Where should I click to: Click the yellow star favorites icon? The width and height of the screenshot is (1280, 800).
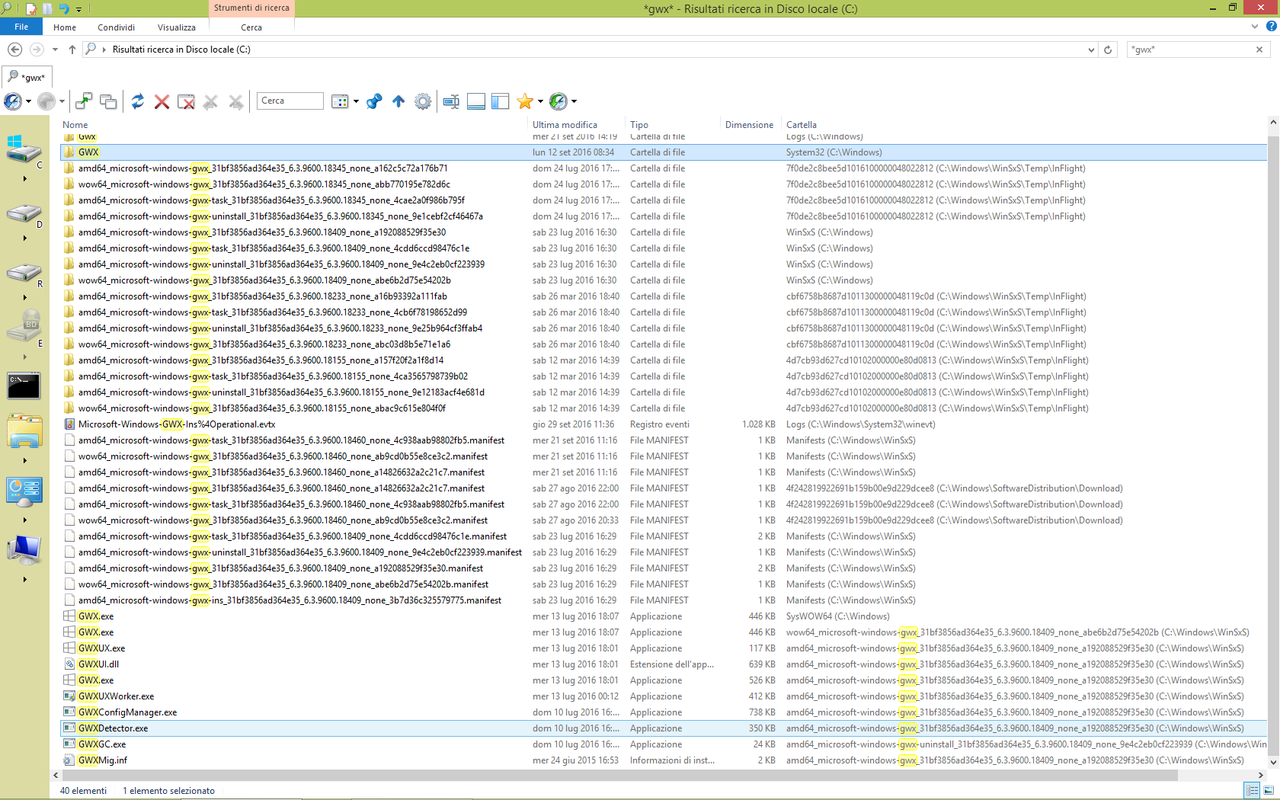[x=524, y=101]
